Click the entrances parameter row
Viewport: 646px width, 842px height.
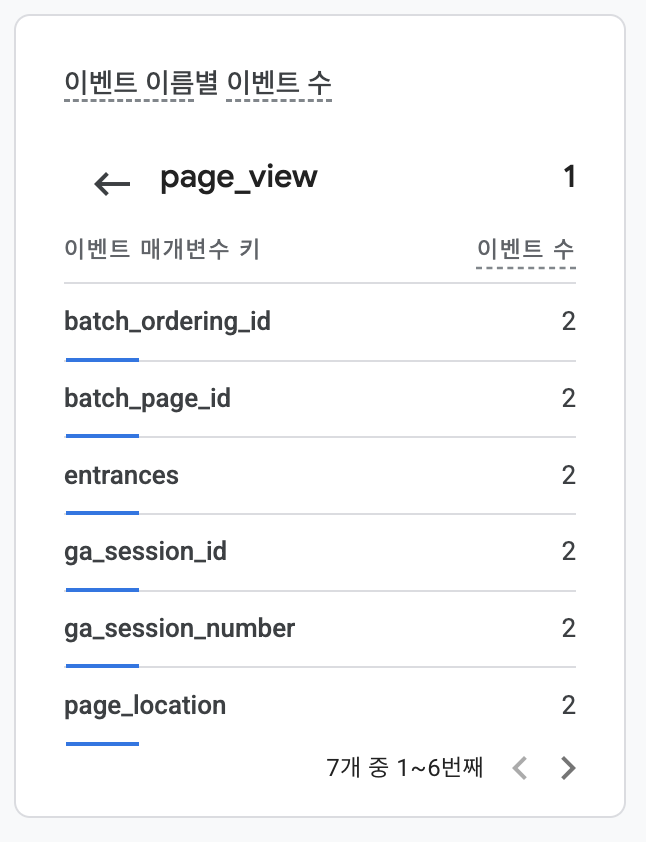coord(320,476)
